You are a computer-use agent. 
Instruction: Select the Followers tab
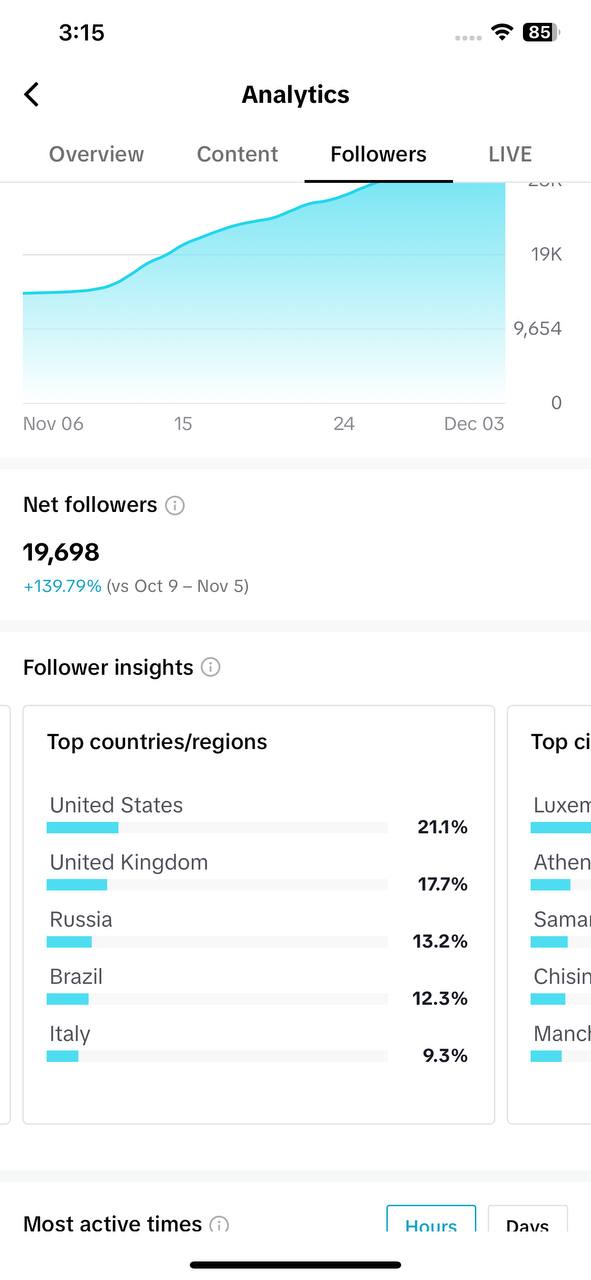(x=378, y=154)
